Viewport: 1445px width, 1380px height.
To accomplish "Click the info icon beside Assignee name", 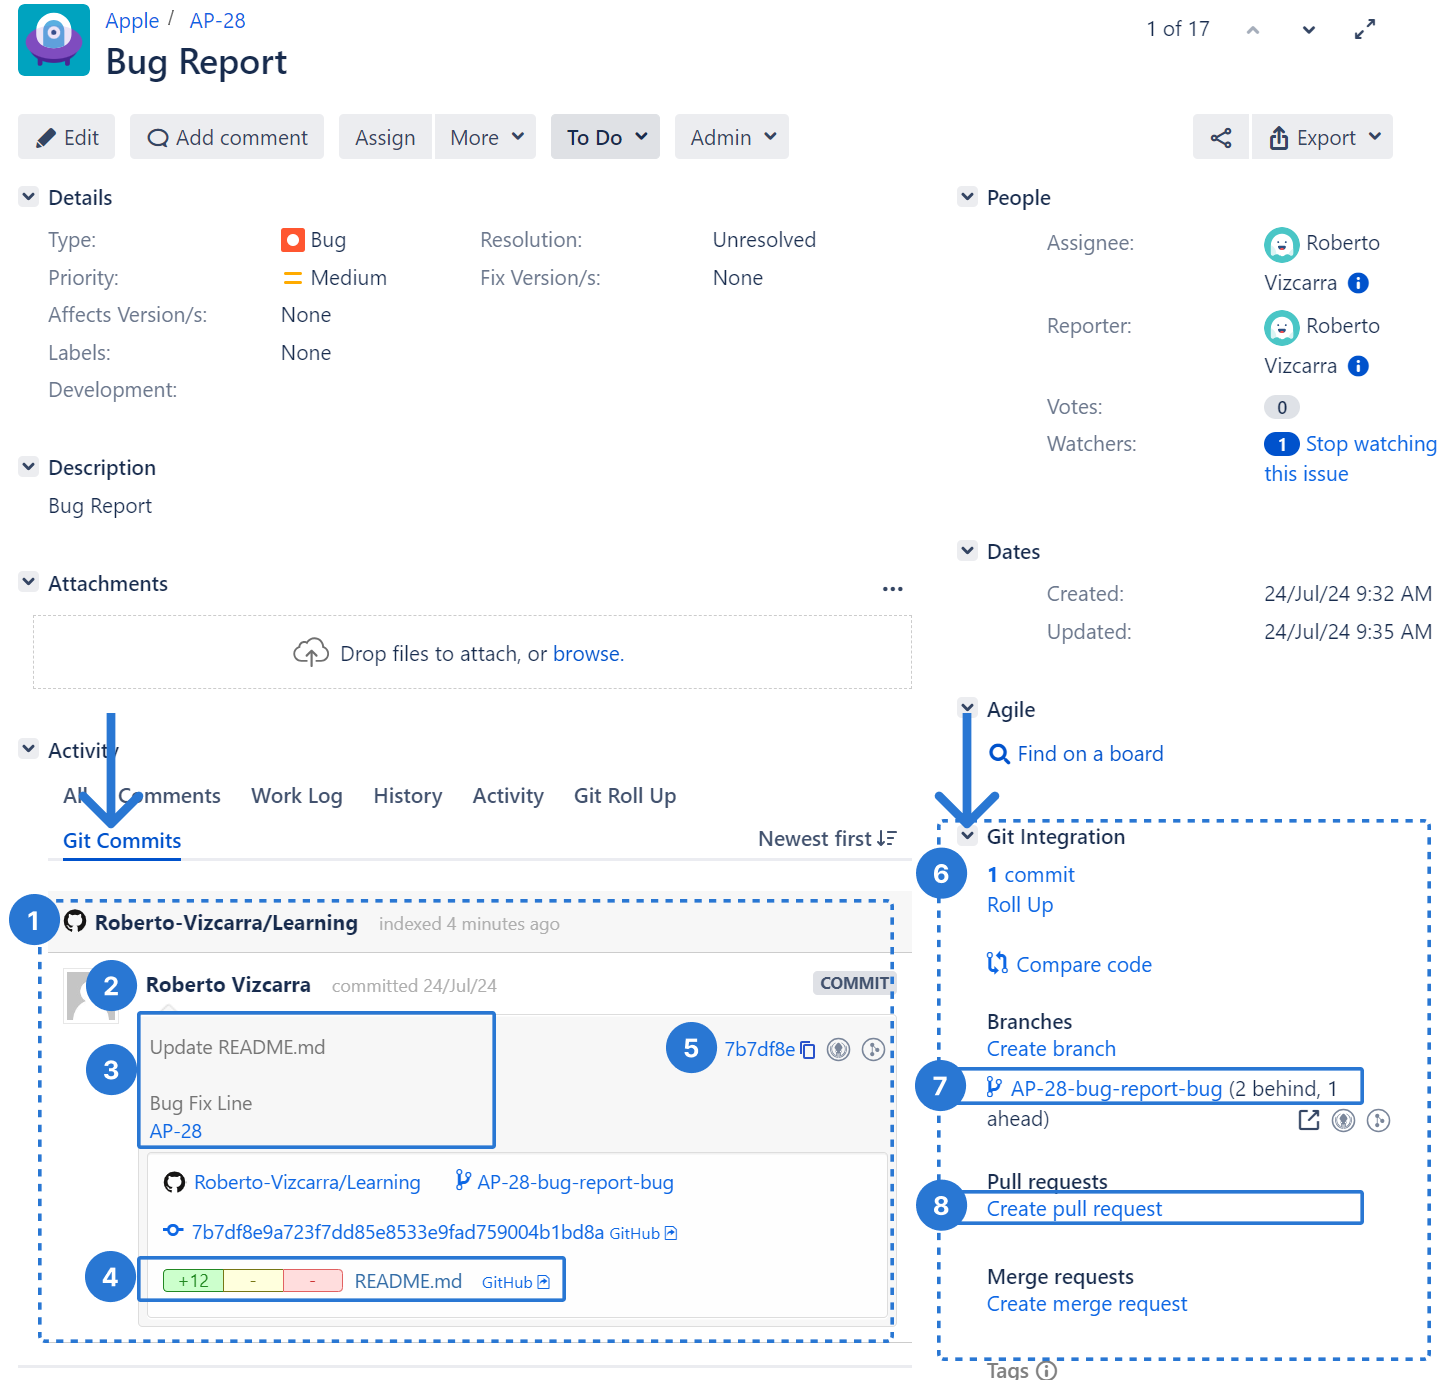I will click(1358, 283).
